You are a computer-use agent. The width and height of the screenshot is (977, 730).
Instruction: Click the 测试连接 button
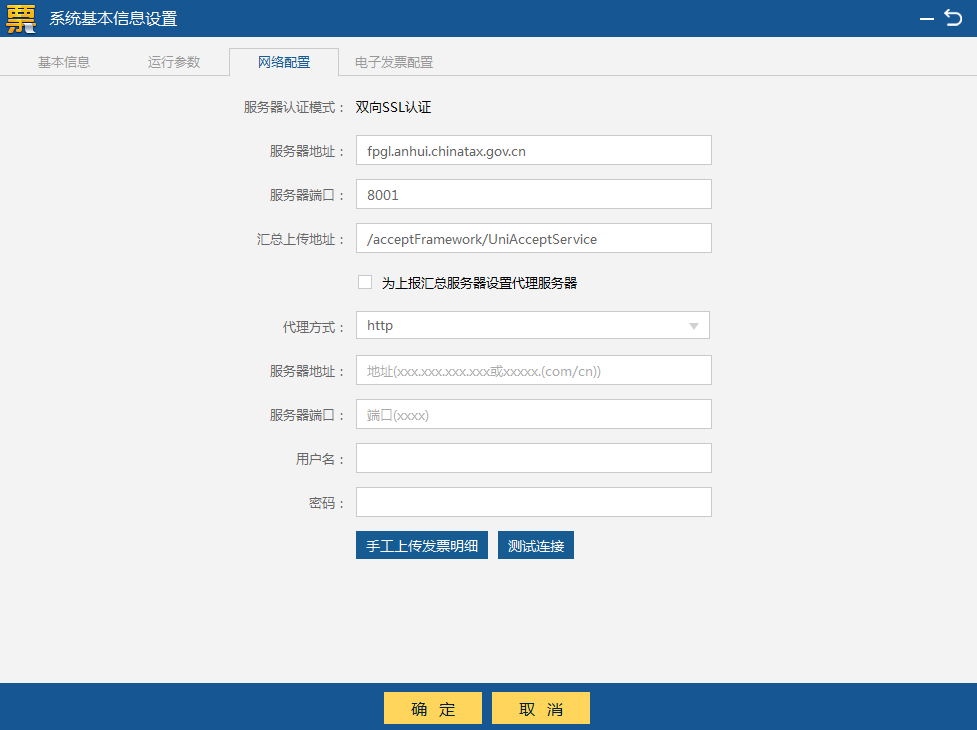pyautogui.click(x=535, y=544)
